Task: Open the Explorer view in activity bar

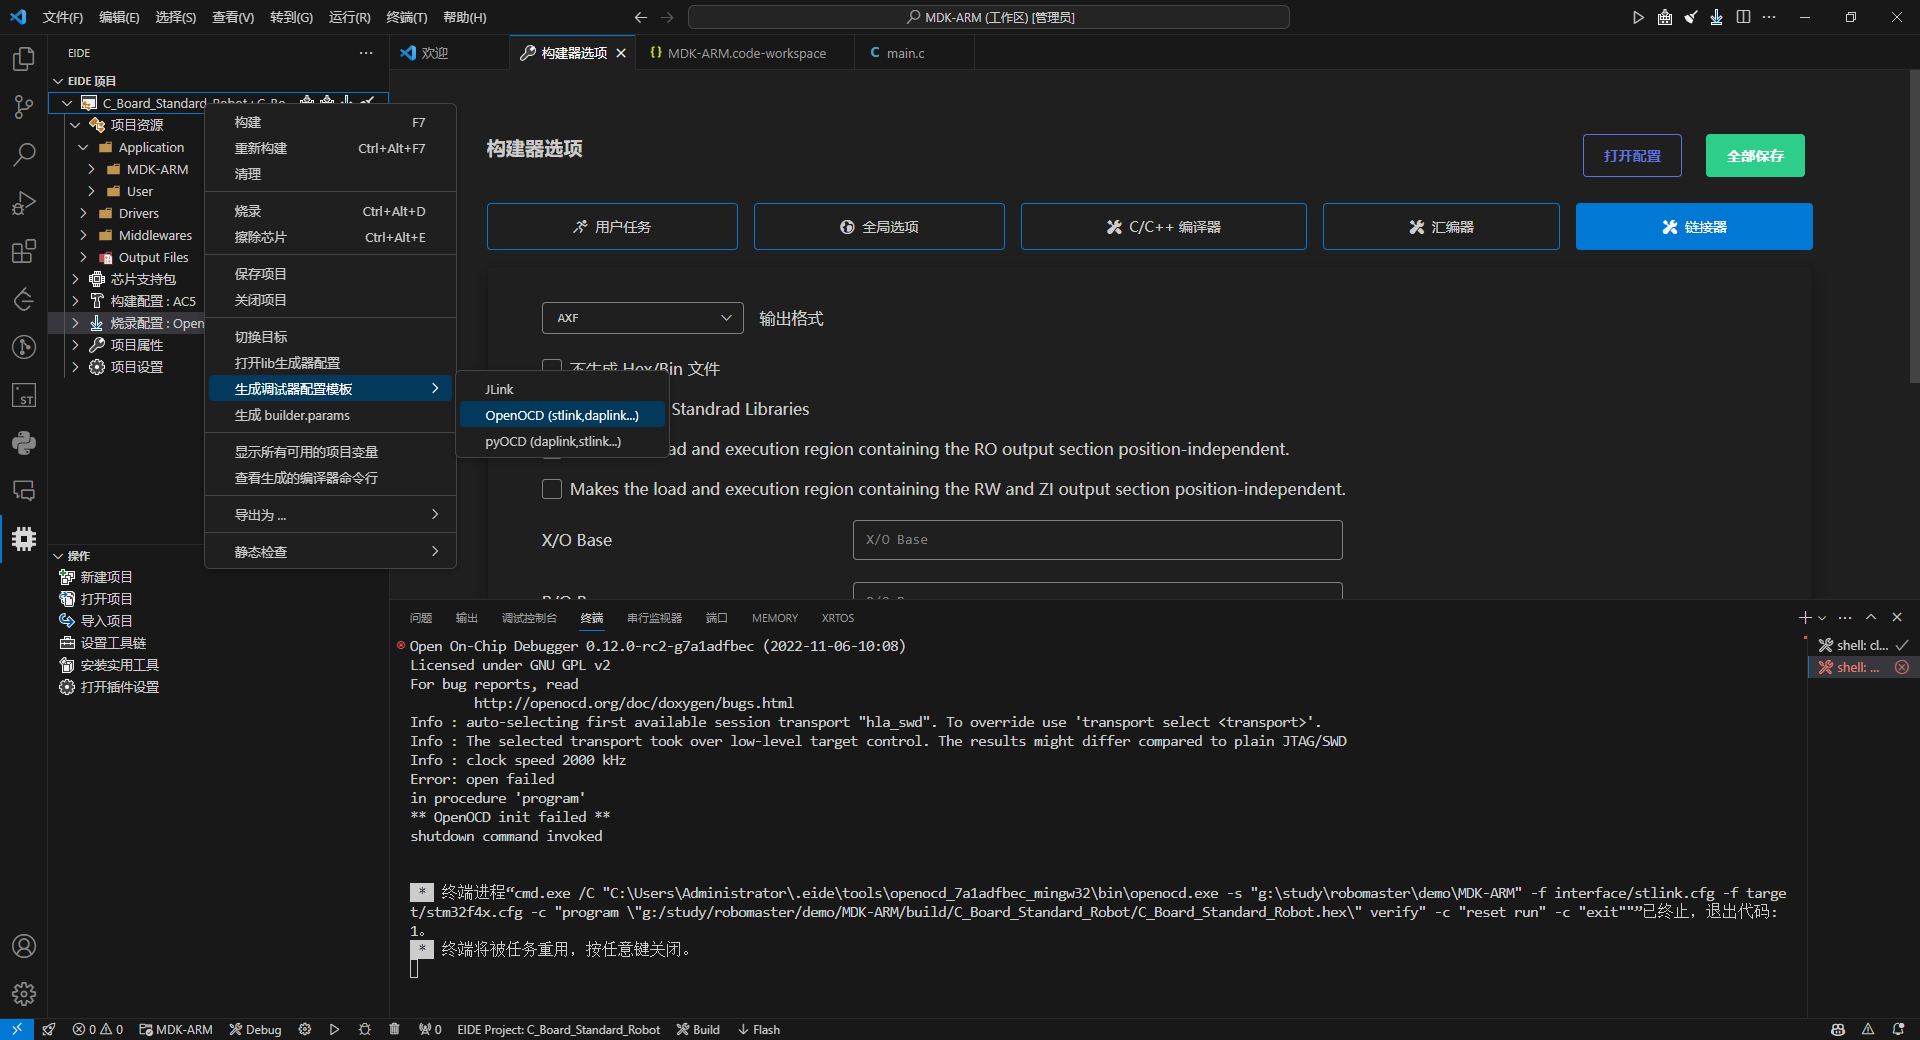Action: point(24,59)
